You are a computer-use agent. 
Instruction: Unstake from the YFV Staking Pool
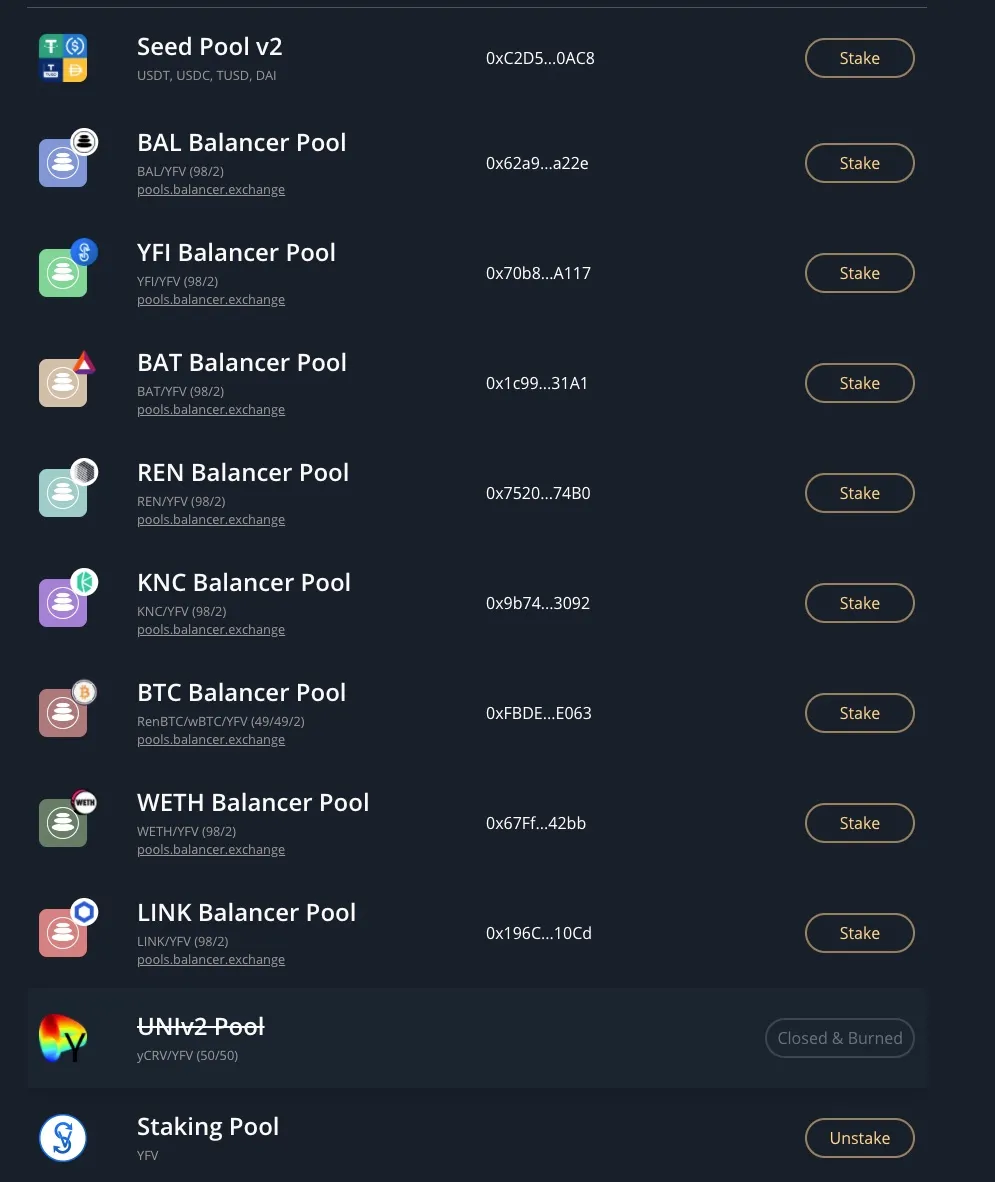point(859,1138)
